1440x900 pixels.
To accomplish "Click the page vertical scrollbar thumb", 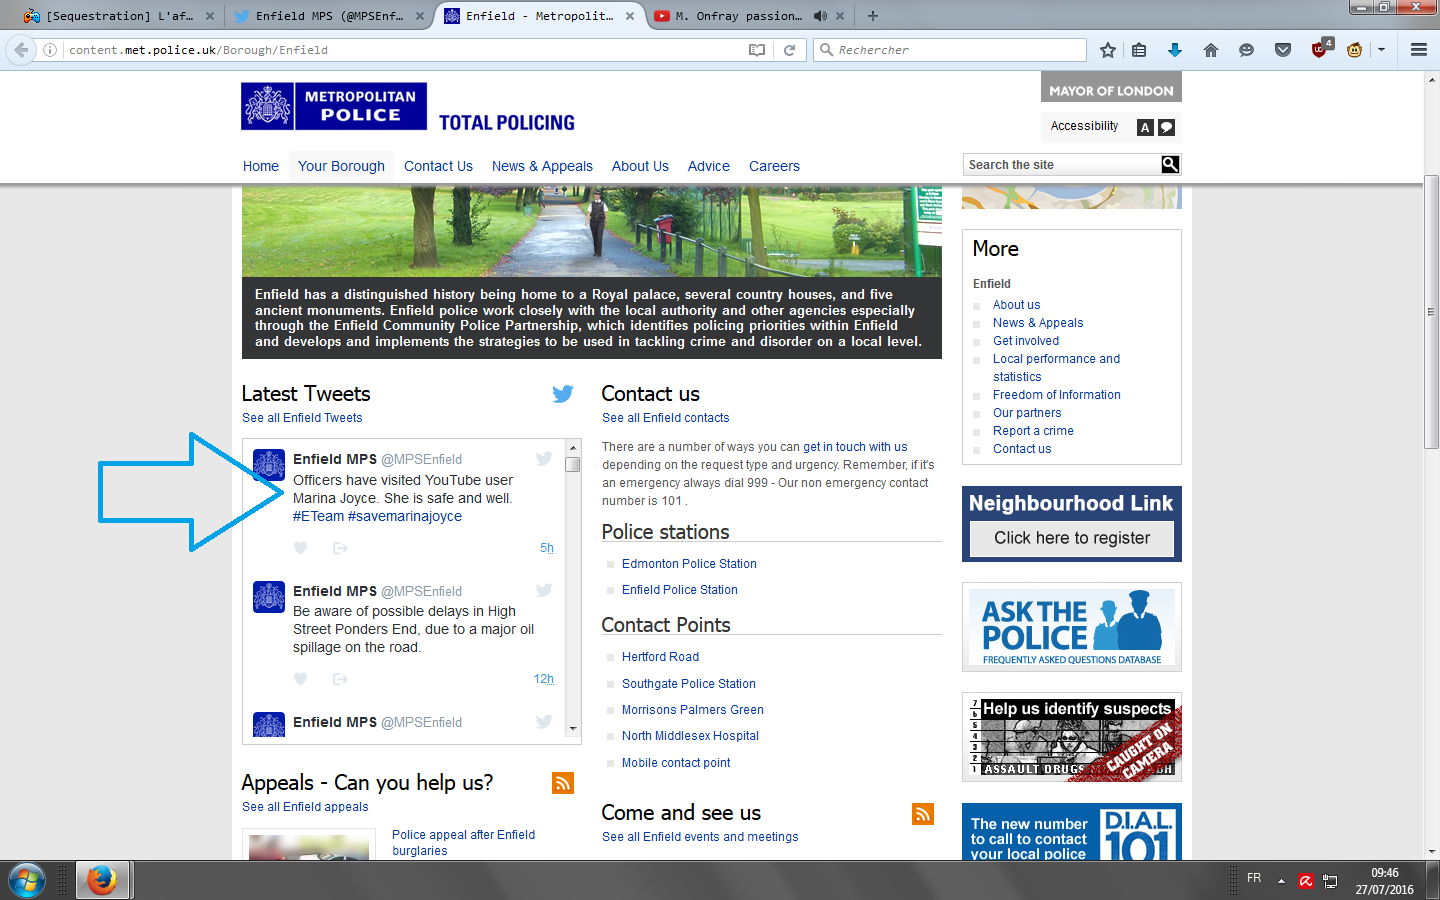I will tap(1432, 310).
